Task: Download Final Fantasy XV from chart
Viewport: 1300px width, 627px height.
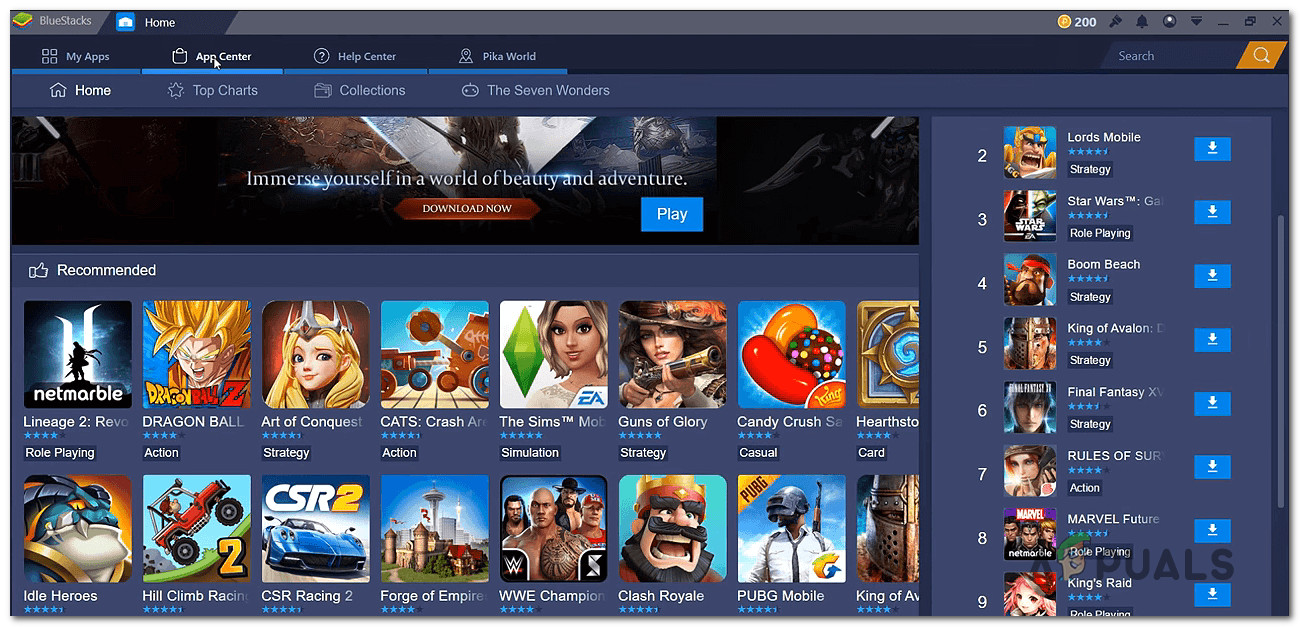Action: pos(1212,403)
